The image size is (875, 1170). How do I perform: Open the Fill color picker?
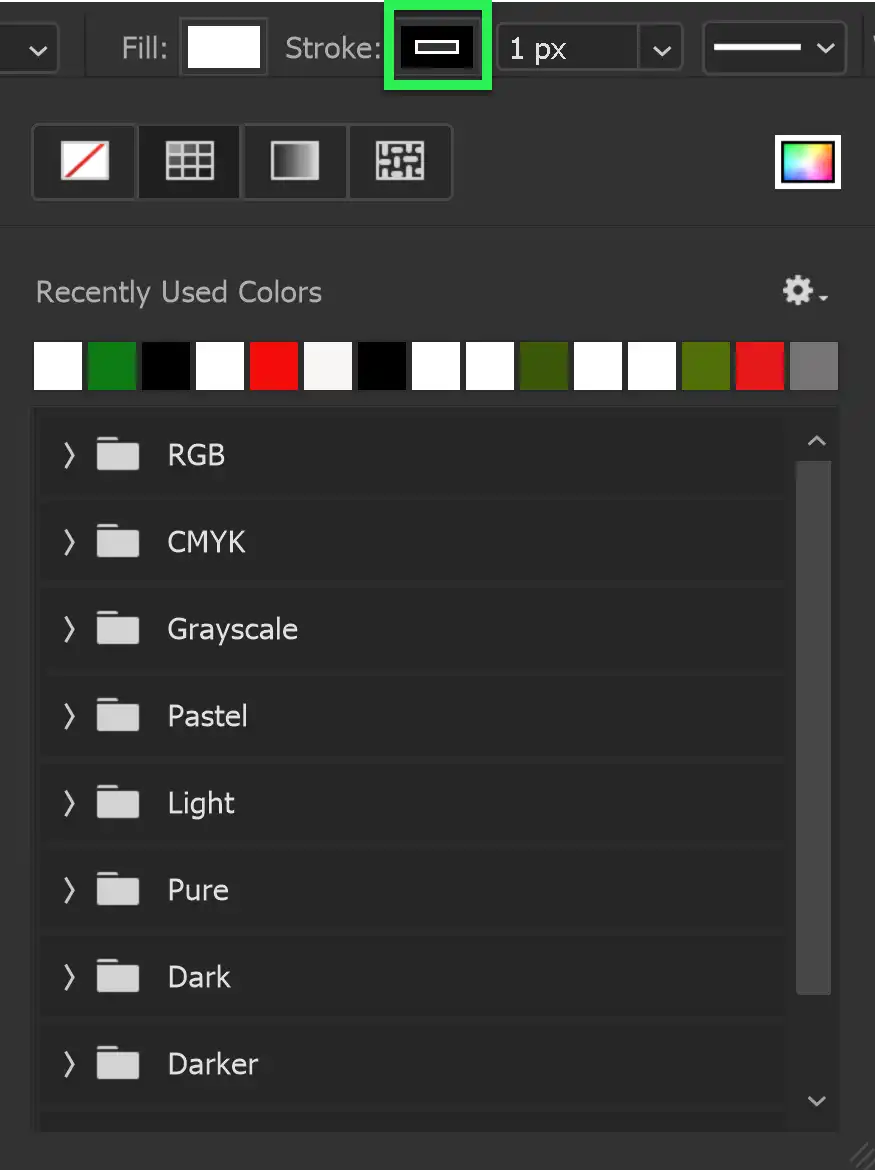(224, 46)
